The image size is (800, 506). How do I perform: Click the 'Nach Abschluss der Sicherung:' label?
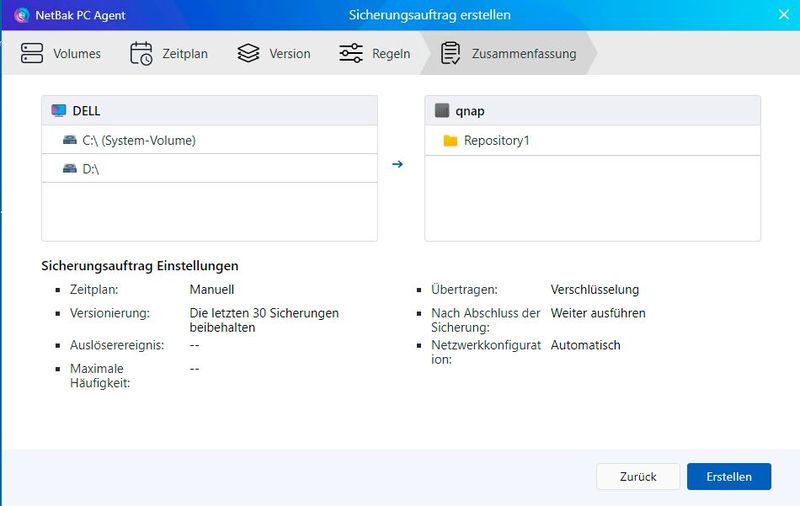[x=485, y=320]
